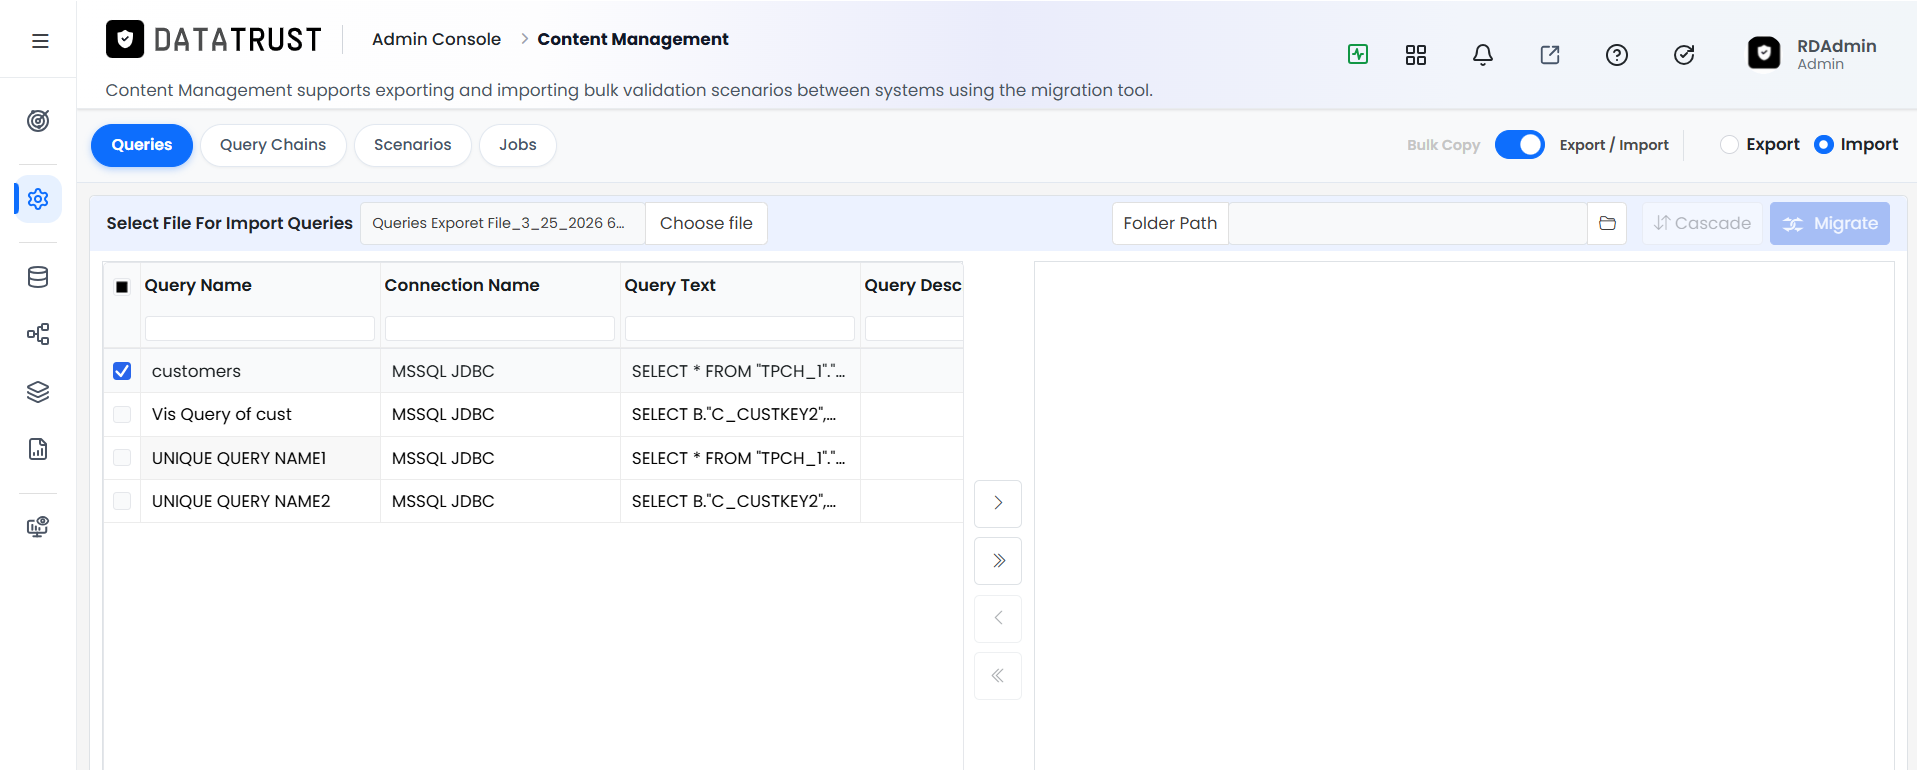The width and height of the screenshot is (1917, 770).
Task: Move selected query back with left chevron
Action: (998, 618)
